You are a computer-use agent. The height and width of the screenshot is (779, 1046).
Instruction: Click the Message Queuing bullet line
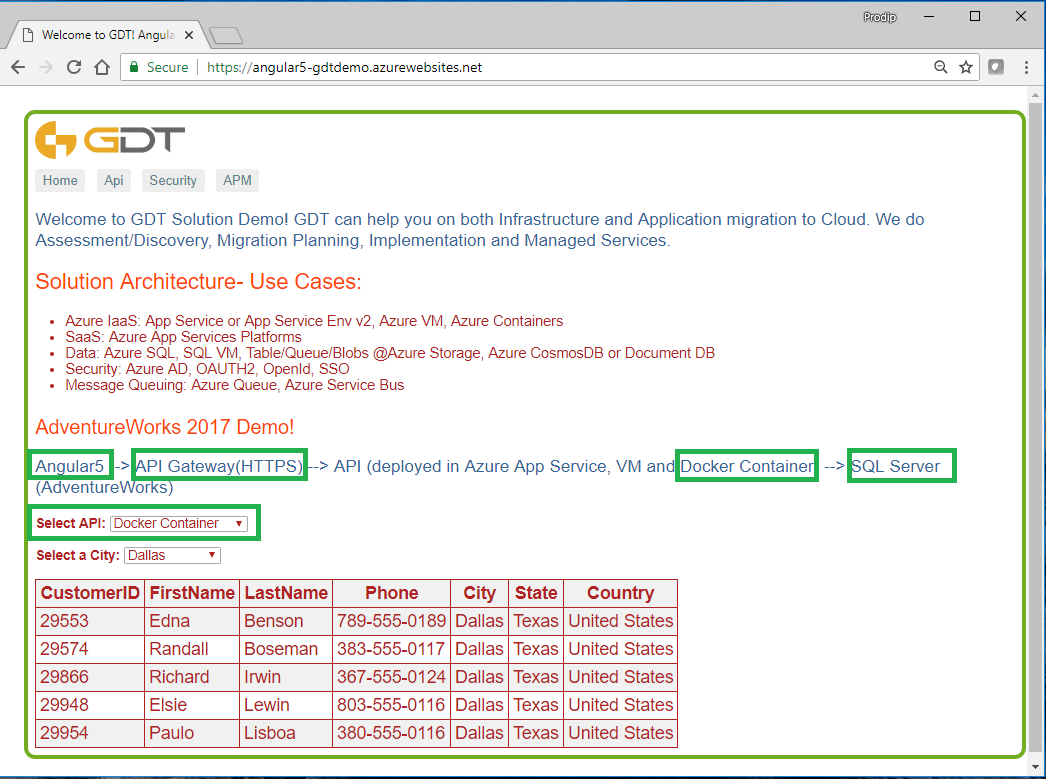pos(235,385)
